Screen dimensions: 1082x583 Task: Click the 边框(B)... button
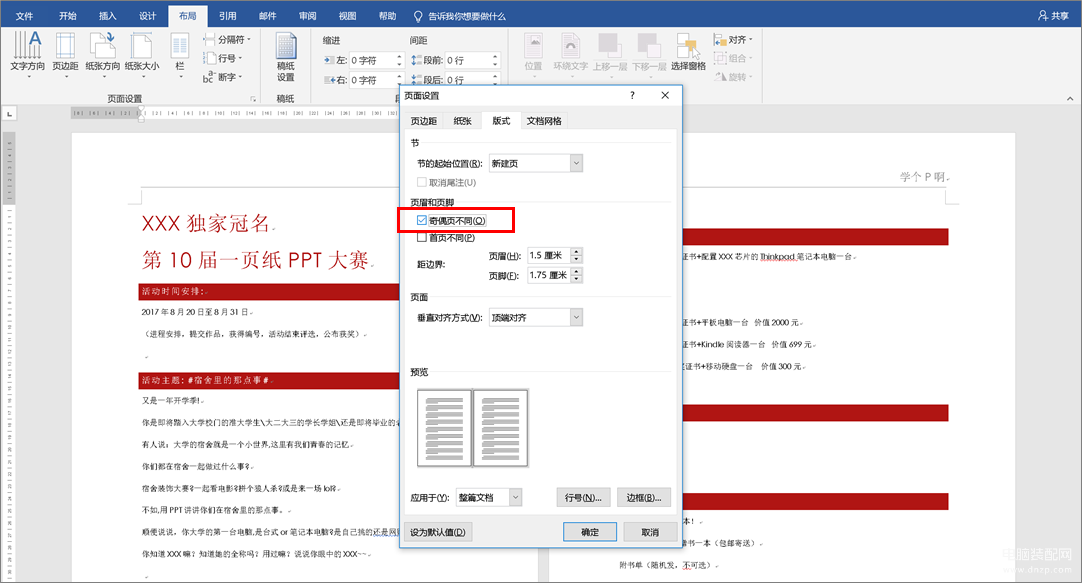click(x=644, y=497)
